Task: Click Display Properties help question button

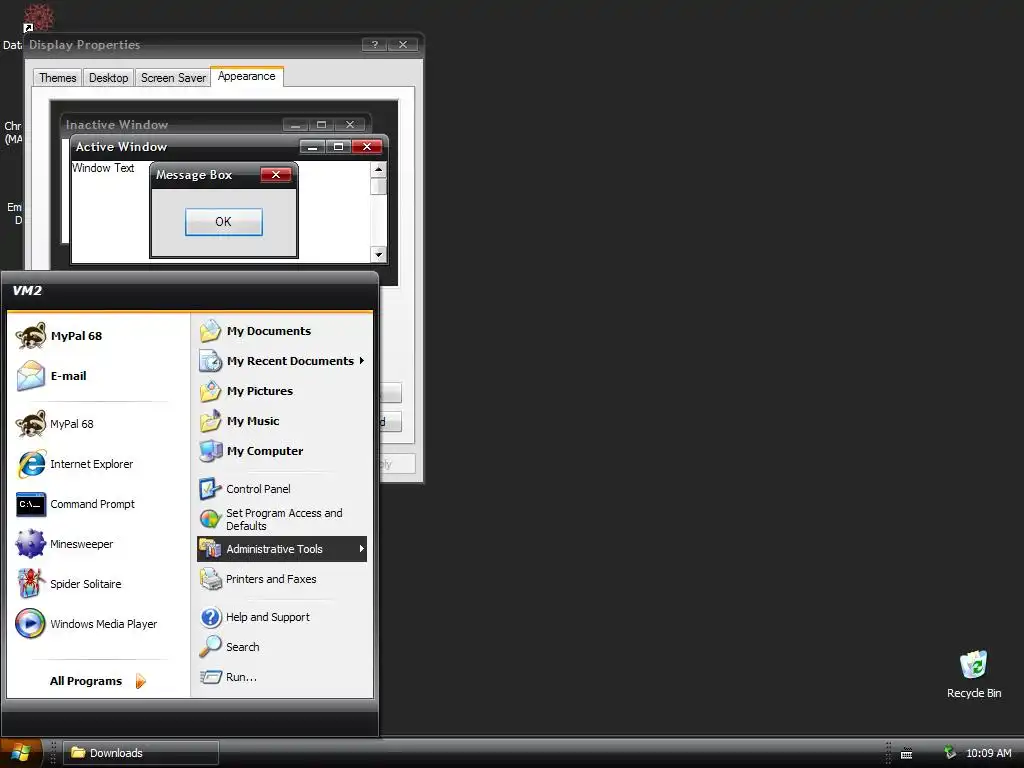Action: coord(374,44)
